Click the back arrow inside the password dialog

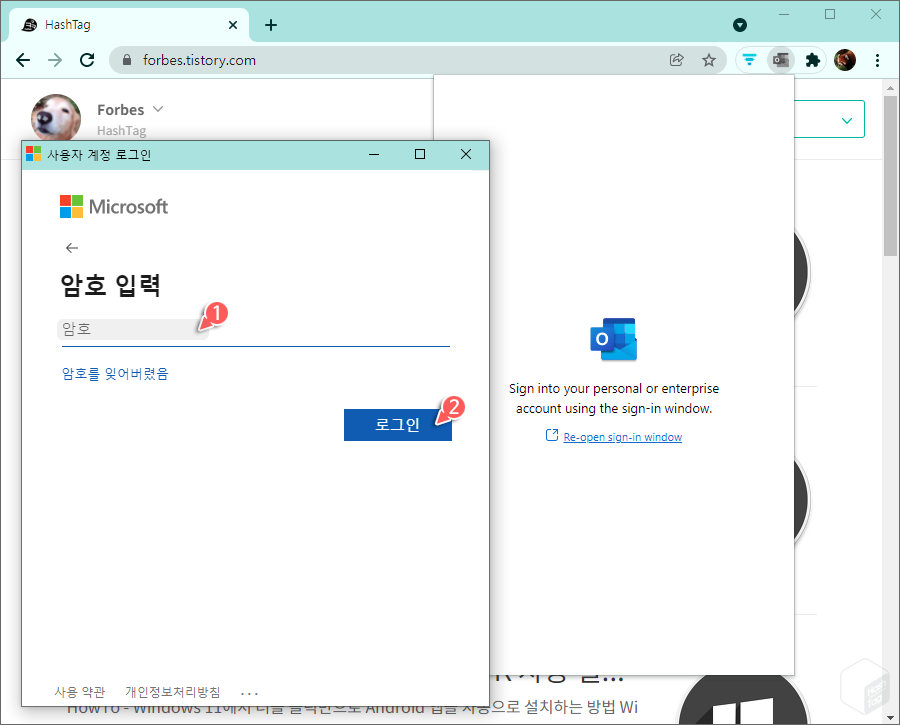click(x=71, y=247)
